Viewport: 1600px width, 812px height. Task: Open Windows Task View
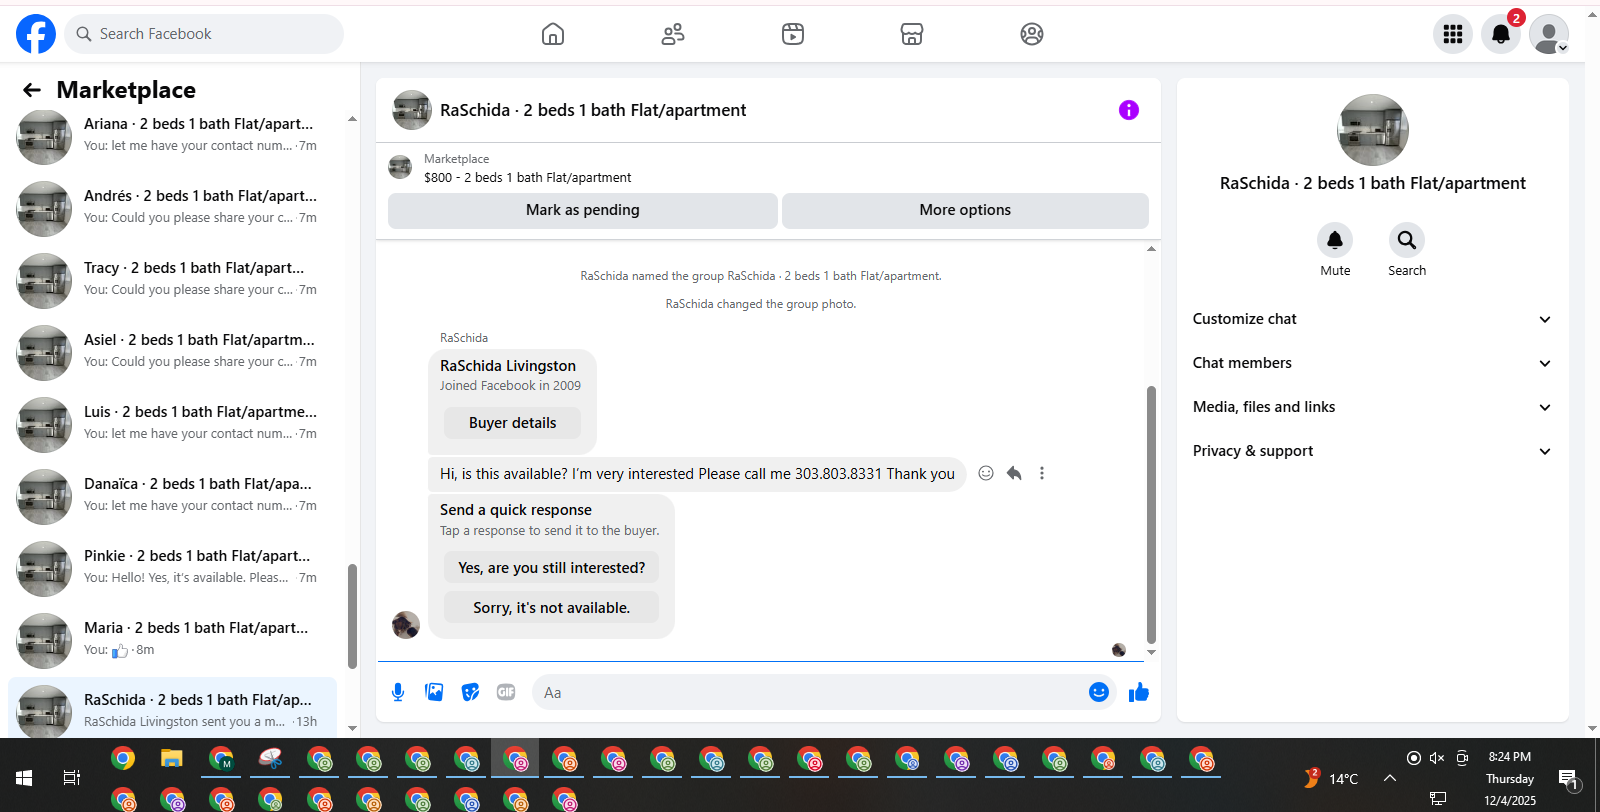72,778
